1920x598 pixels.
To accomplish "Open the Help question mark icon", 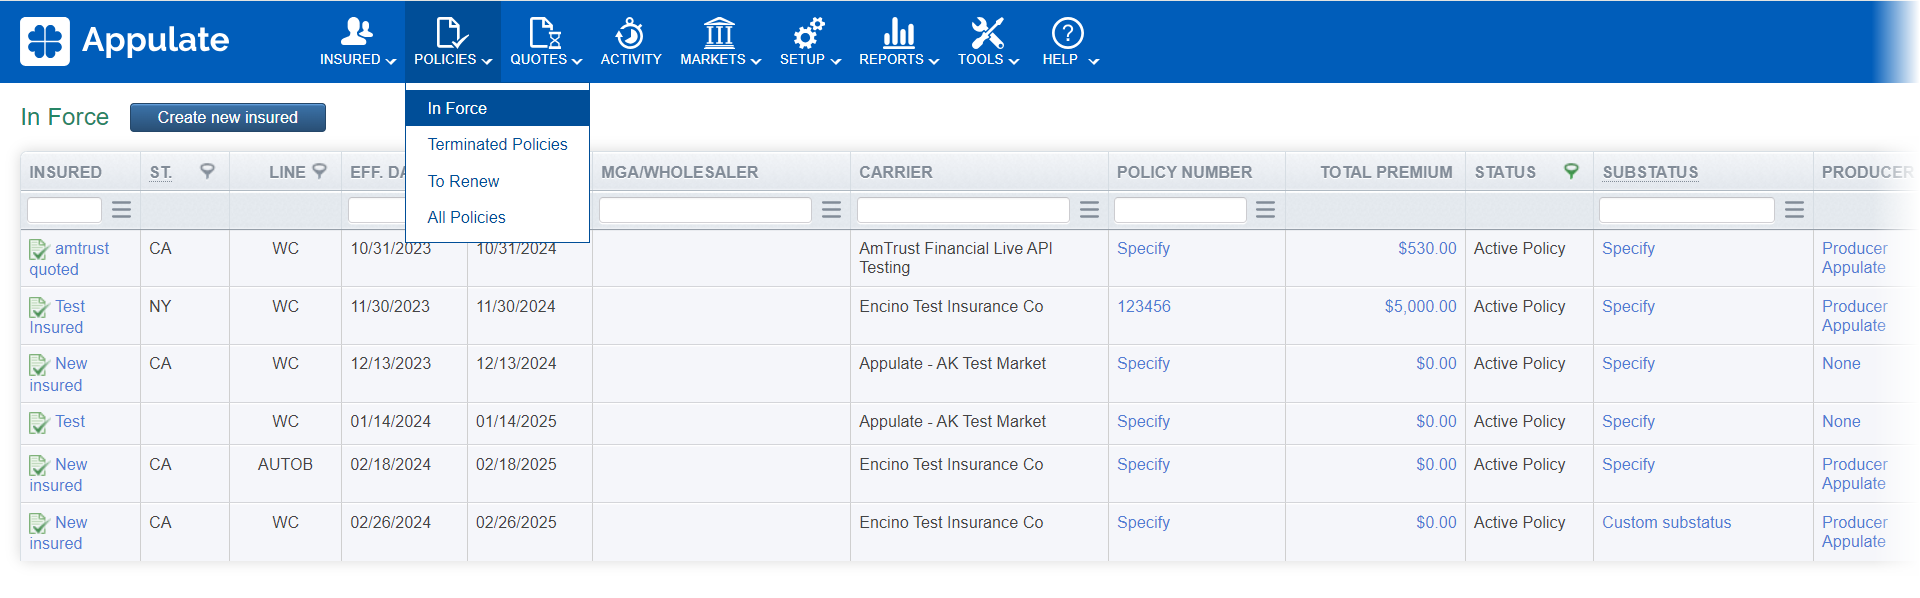I will point(1067,33).
